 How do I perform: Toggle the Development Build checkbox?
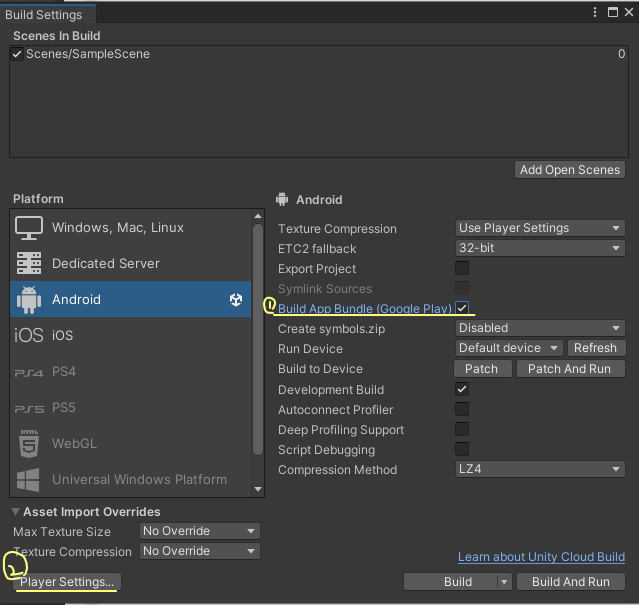click(x=462, y=389)
